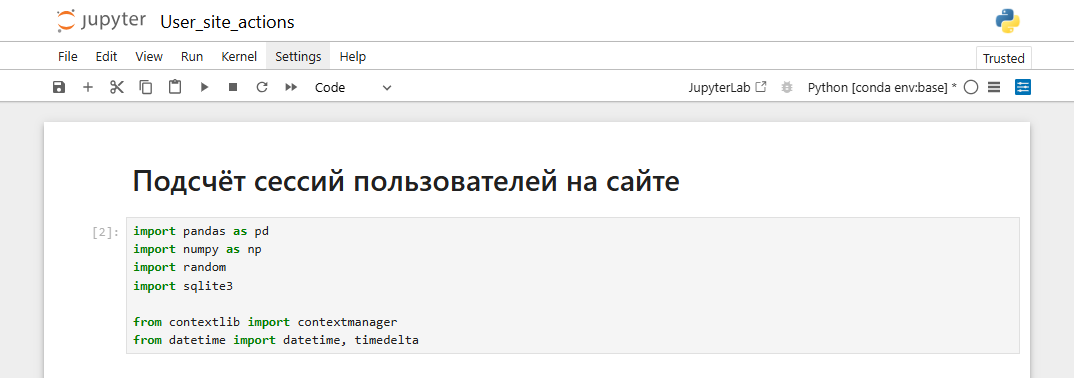Click the line 'import random'

179,267
